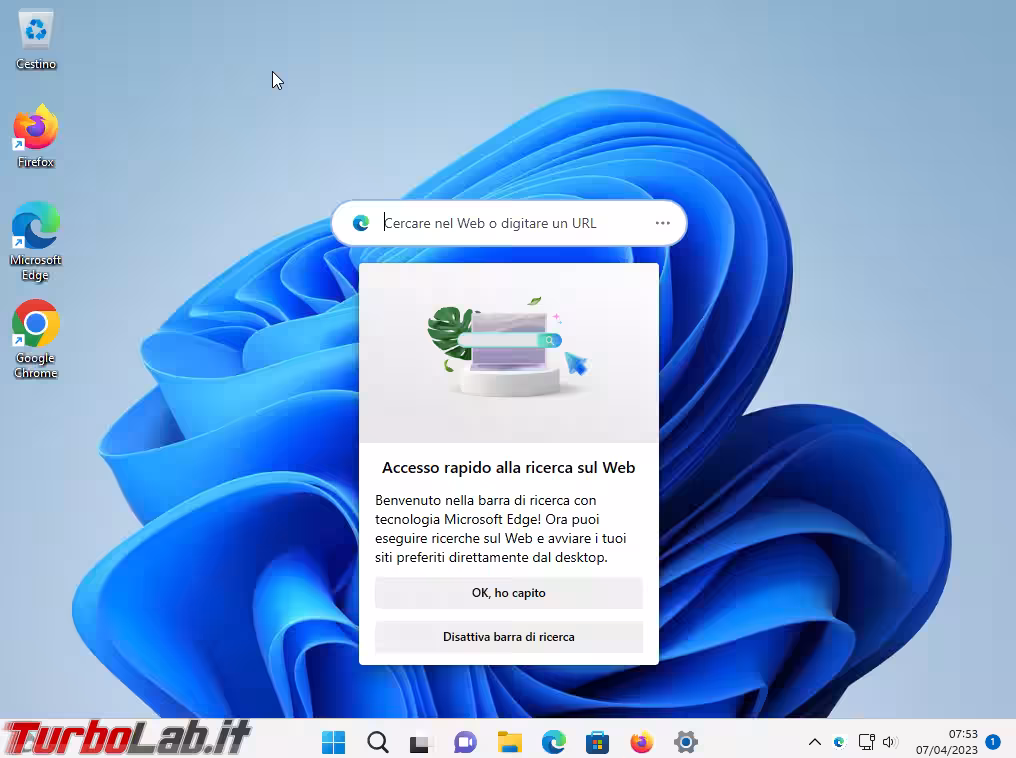Open the clock and date panel
This screenshot has width=1016, height=758.
(949, 742)
